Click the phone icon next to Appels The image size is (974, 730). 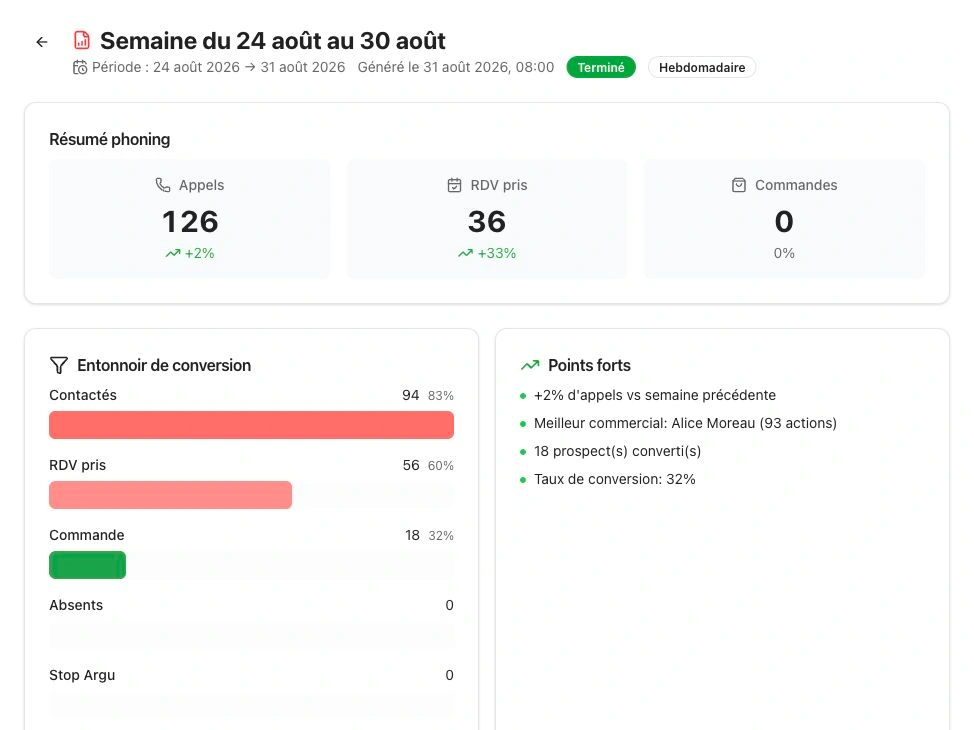pyautogui.click(x=163, y=185)
